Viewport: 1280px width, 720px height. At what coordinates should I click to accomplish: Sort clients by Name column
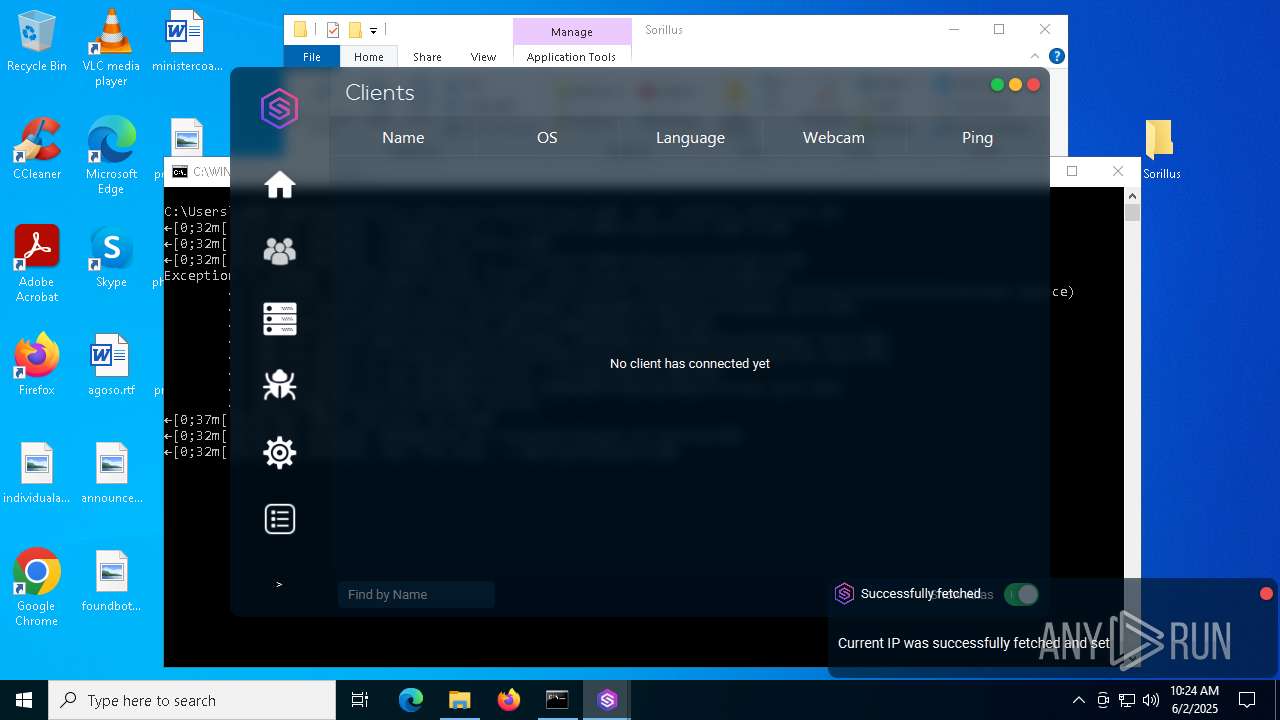[x=403, y=138]
